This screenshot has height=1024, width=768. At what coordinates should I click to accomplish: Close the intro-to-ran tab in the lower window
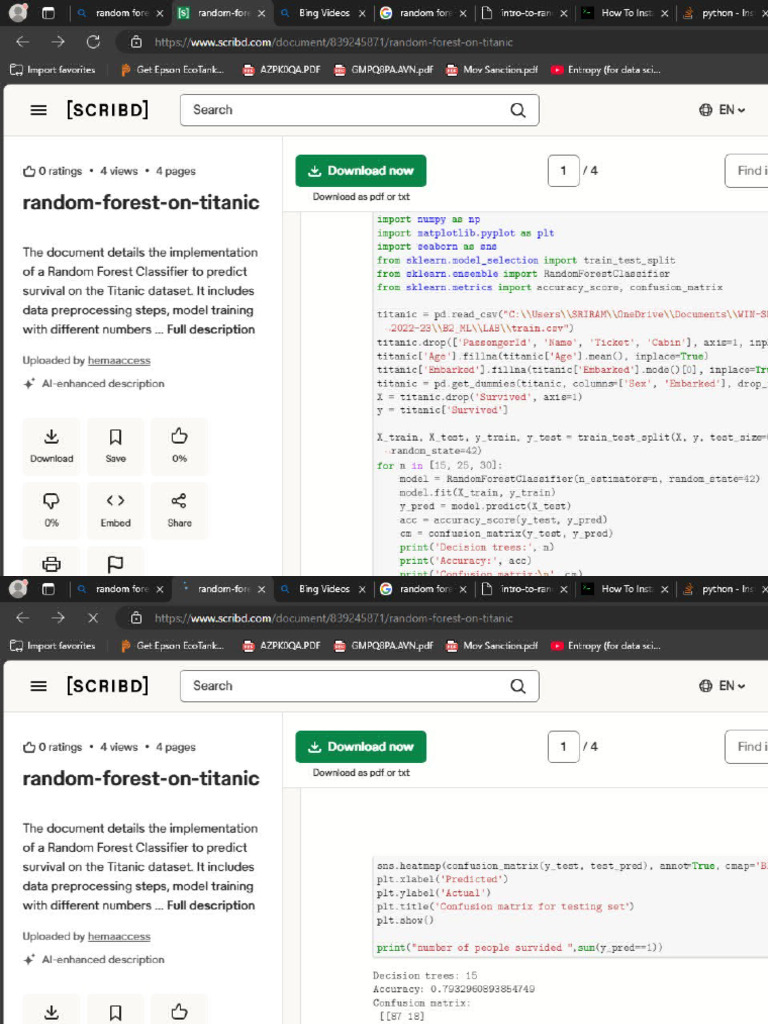coord(564,589)
